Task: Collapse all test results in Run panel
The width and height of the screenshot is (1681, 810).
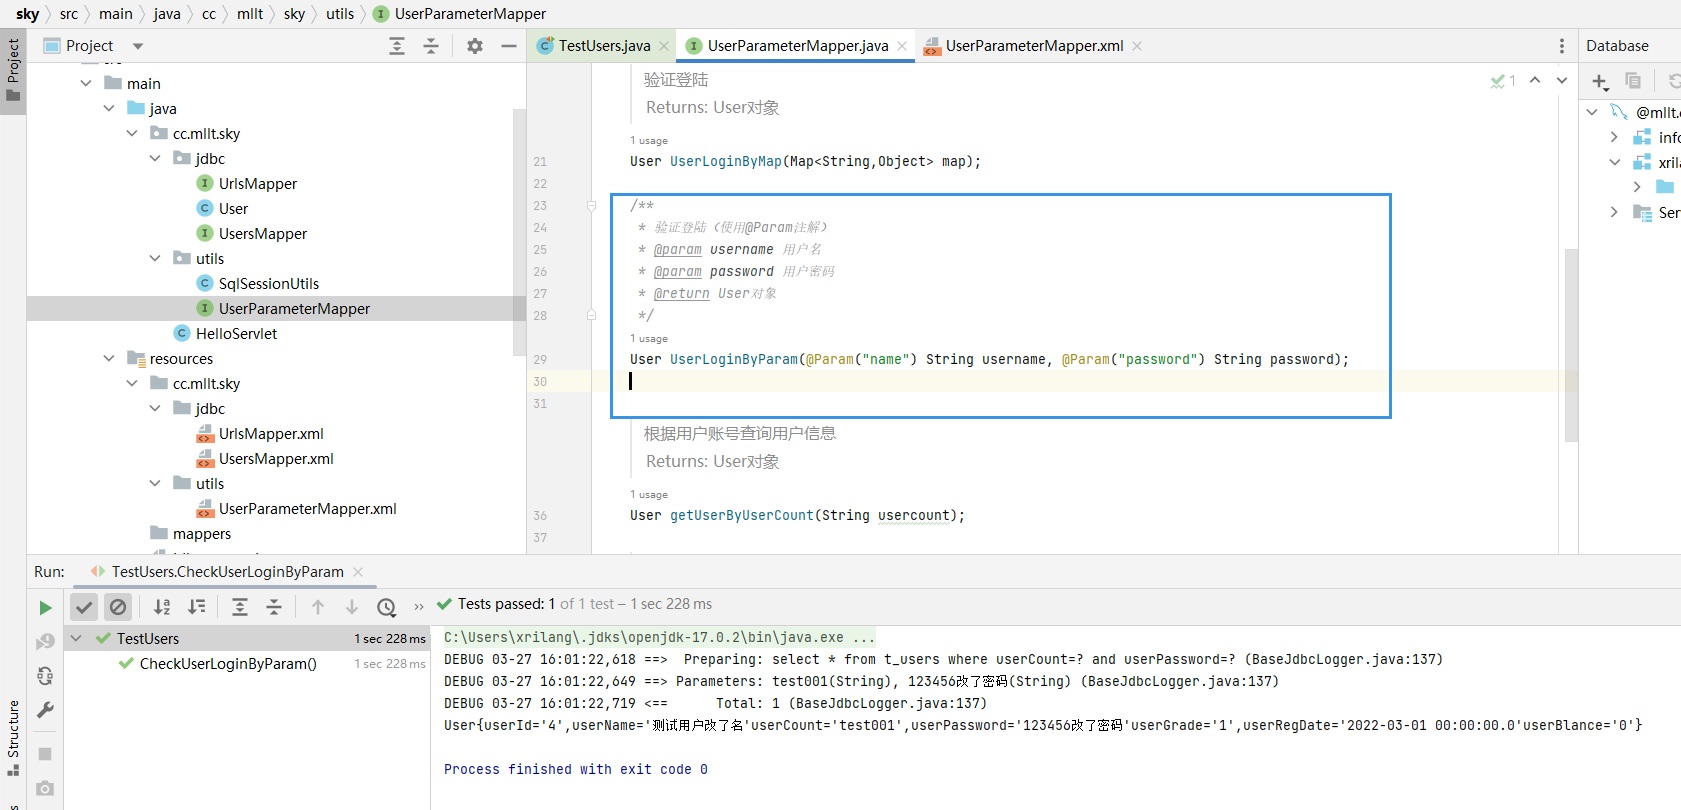Action: [x=274, y=607]
